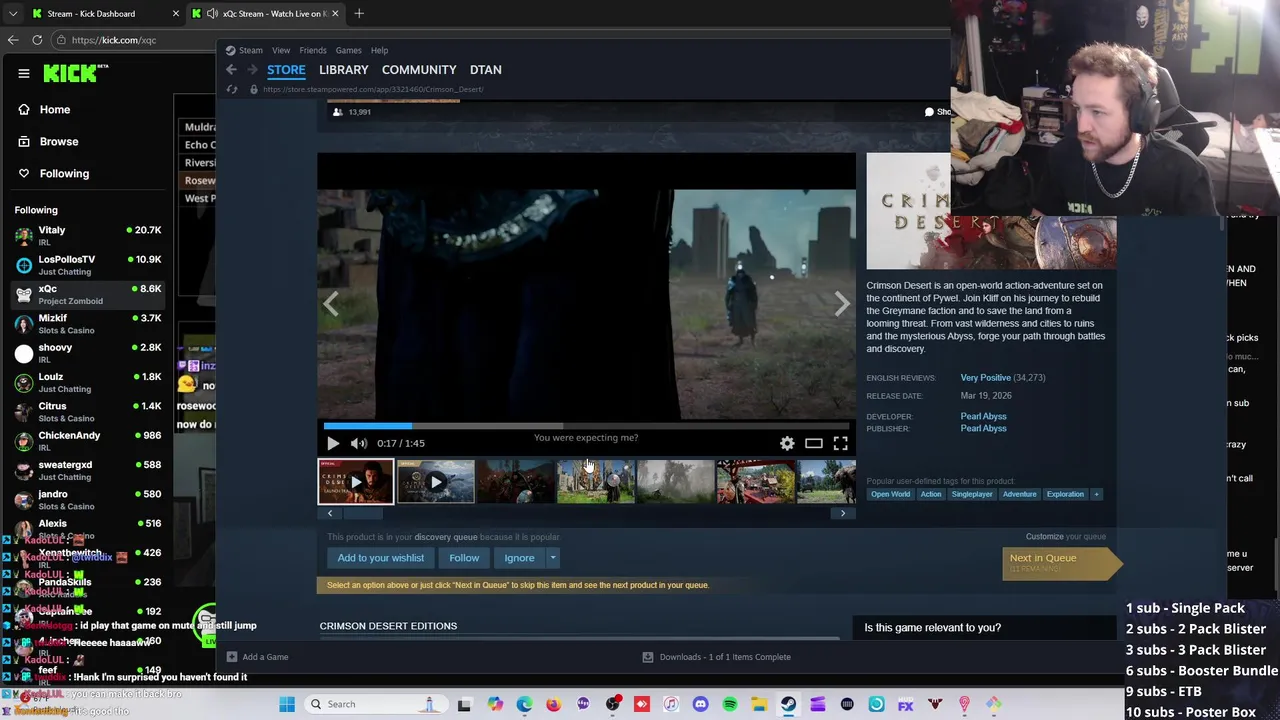Open developer Pearl Abyss link
Image resolution: width=1280 pixels, height=720 pixels.
click(x=984, y=416)
